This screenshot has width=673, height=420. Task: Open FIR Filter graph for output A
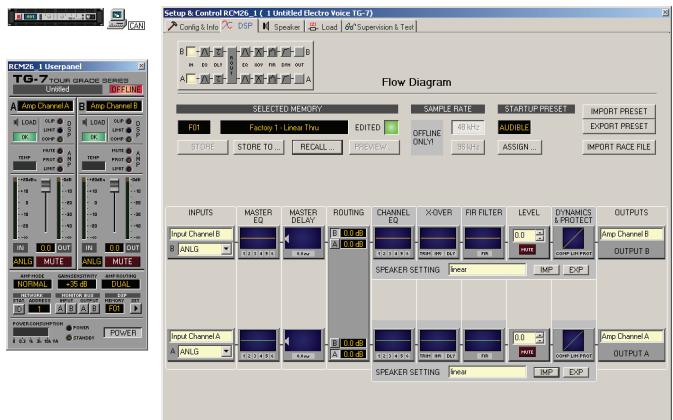[x=483, y=341]
